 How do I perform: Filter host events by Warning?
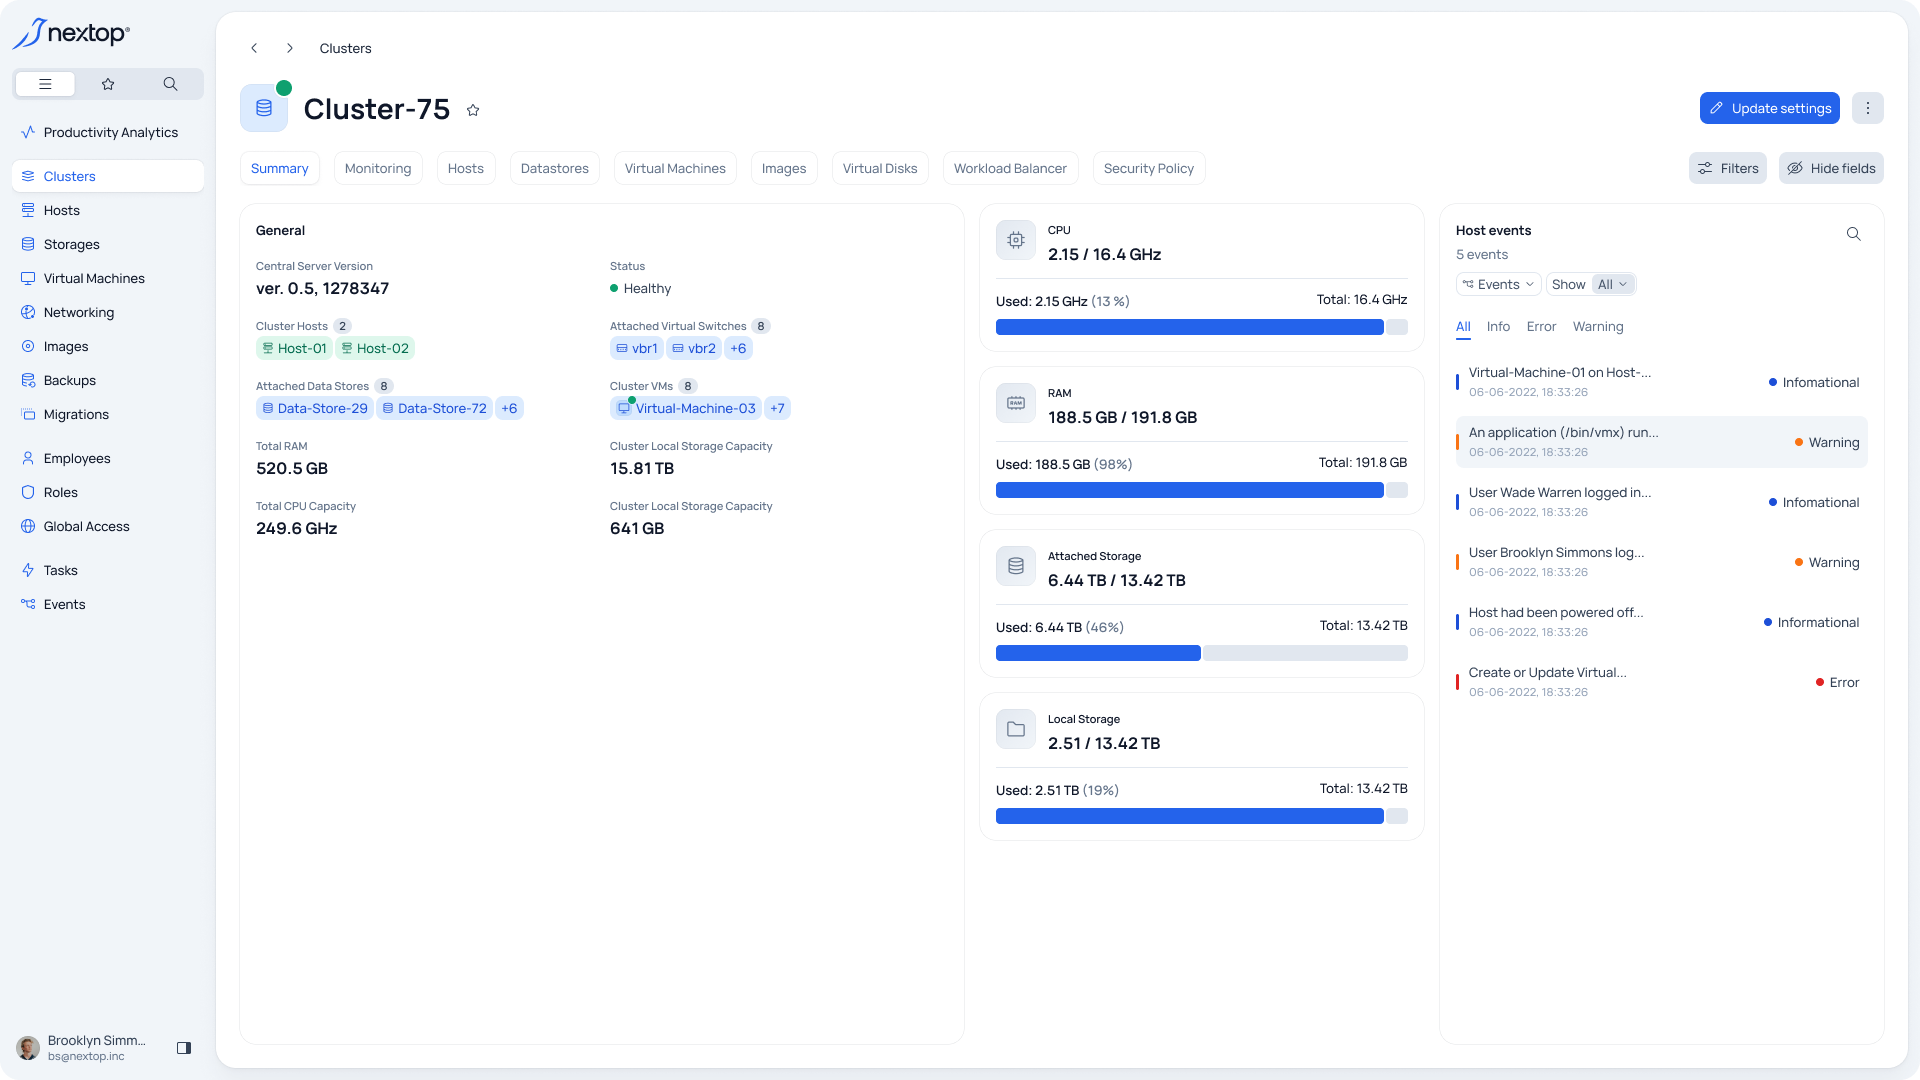1598,327
